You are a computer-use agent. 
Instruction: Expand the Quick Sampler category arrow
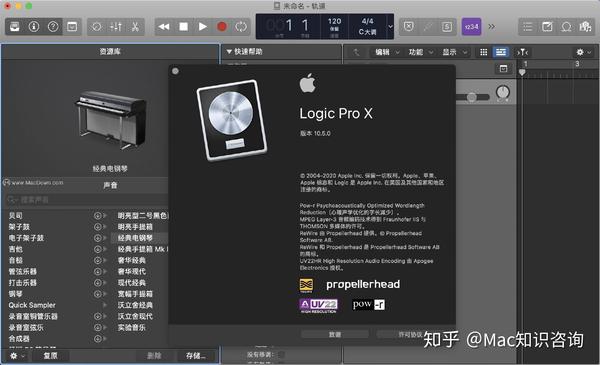[105, 305]
